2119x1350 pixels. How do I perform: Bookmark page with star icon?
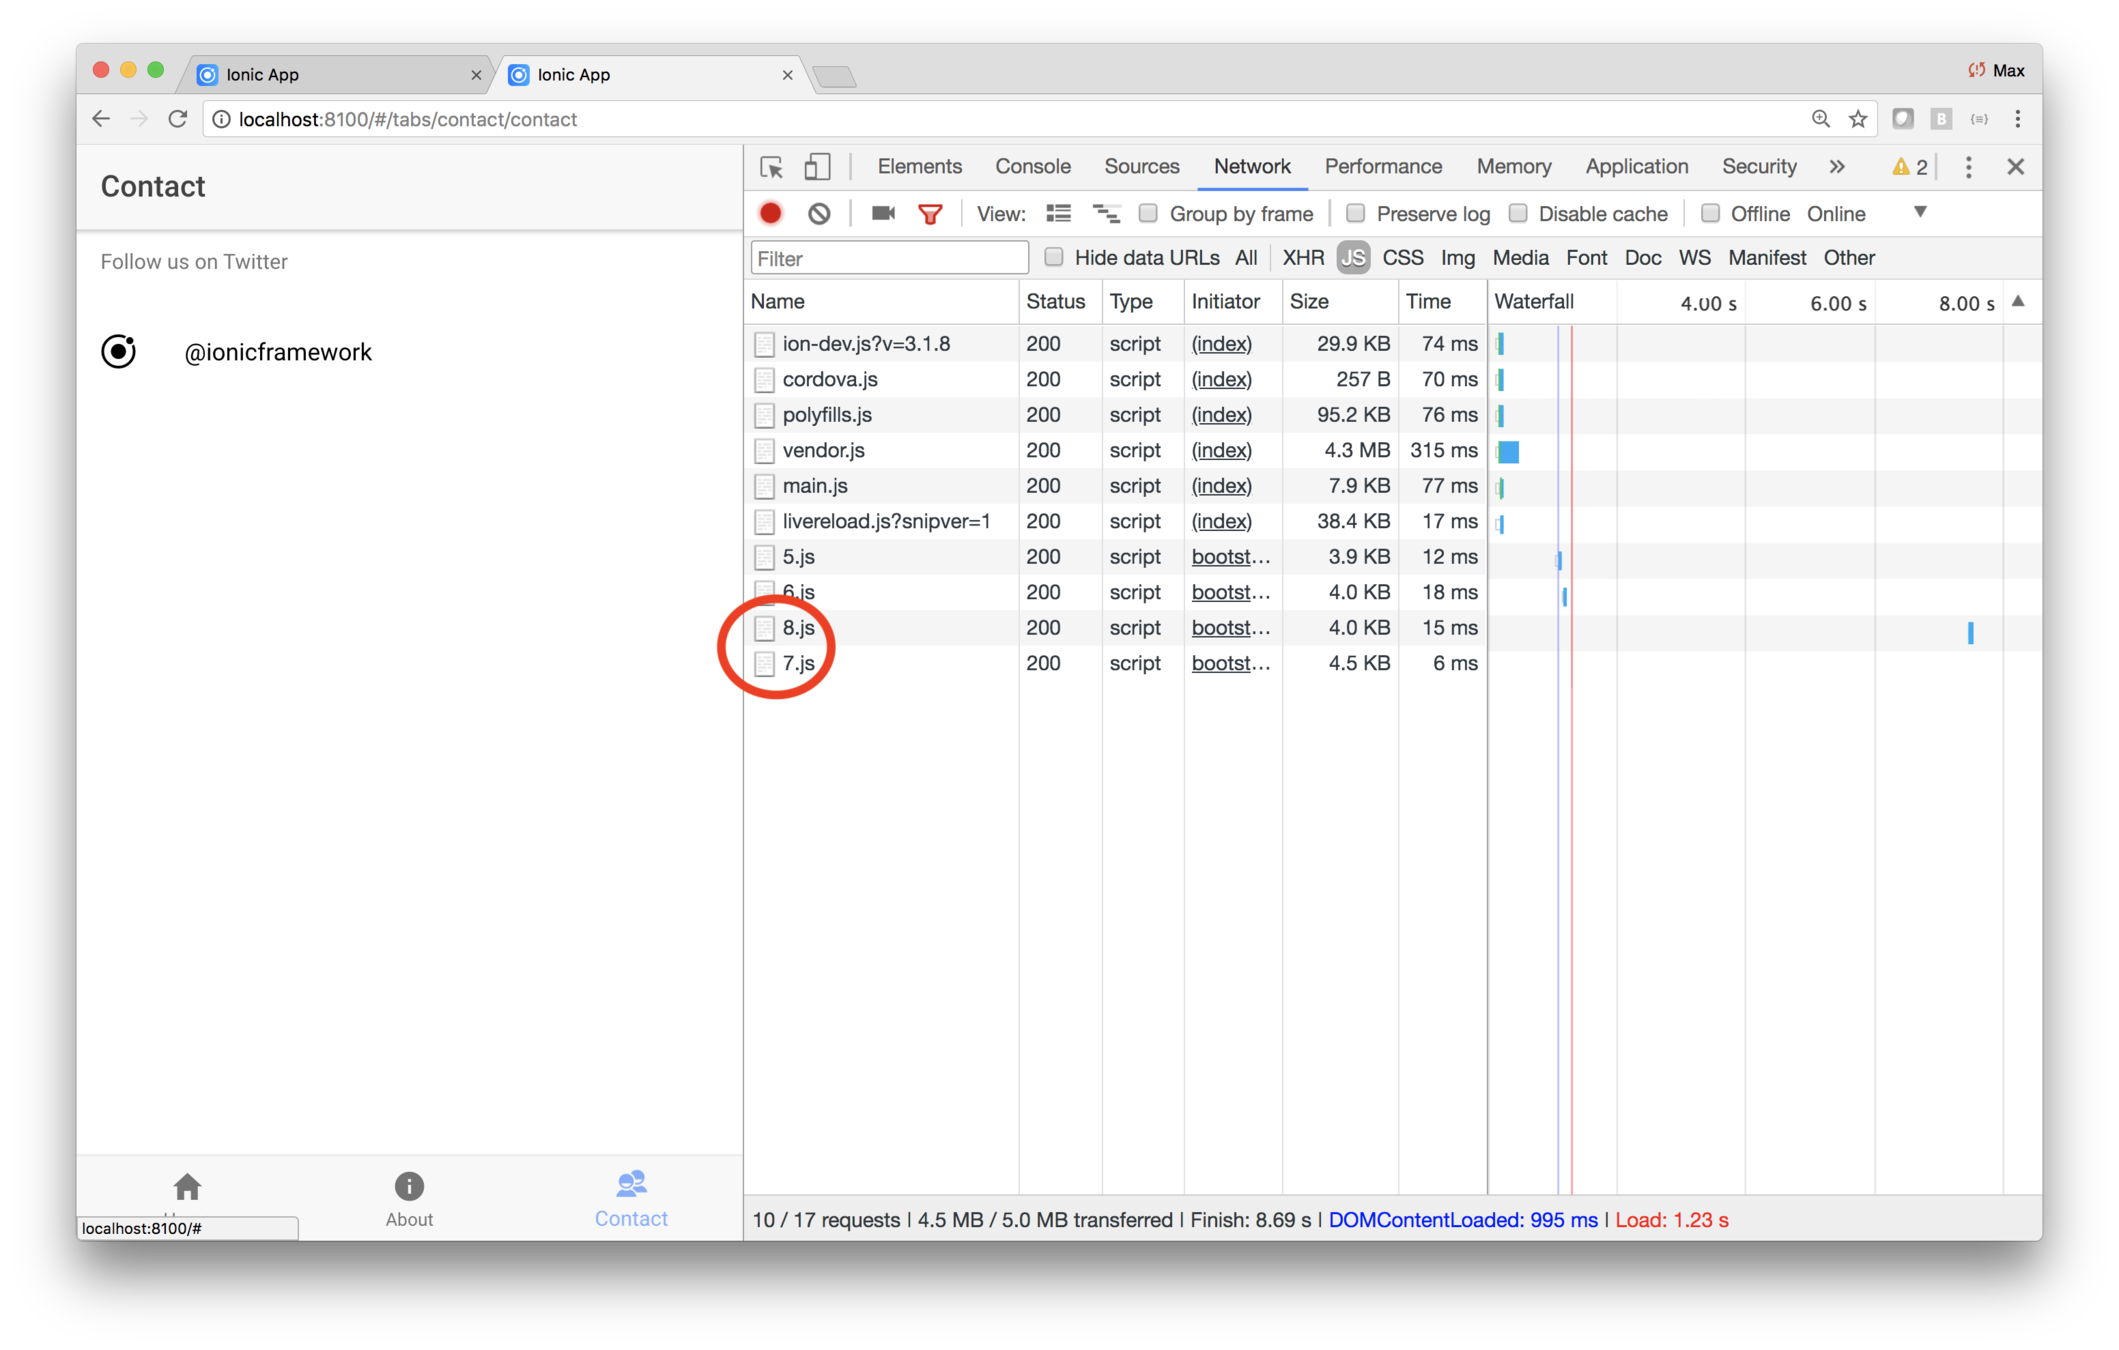(x=1858, y=119)
